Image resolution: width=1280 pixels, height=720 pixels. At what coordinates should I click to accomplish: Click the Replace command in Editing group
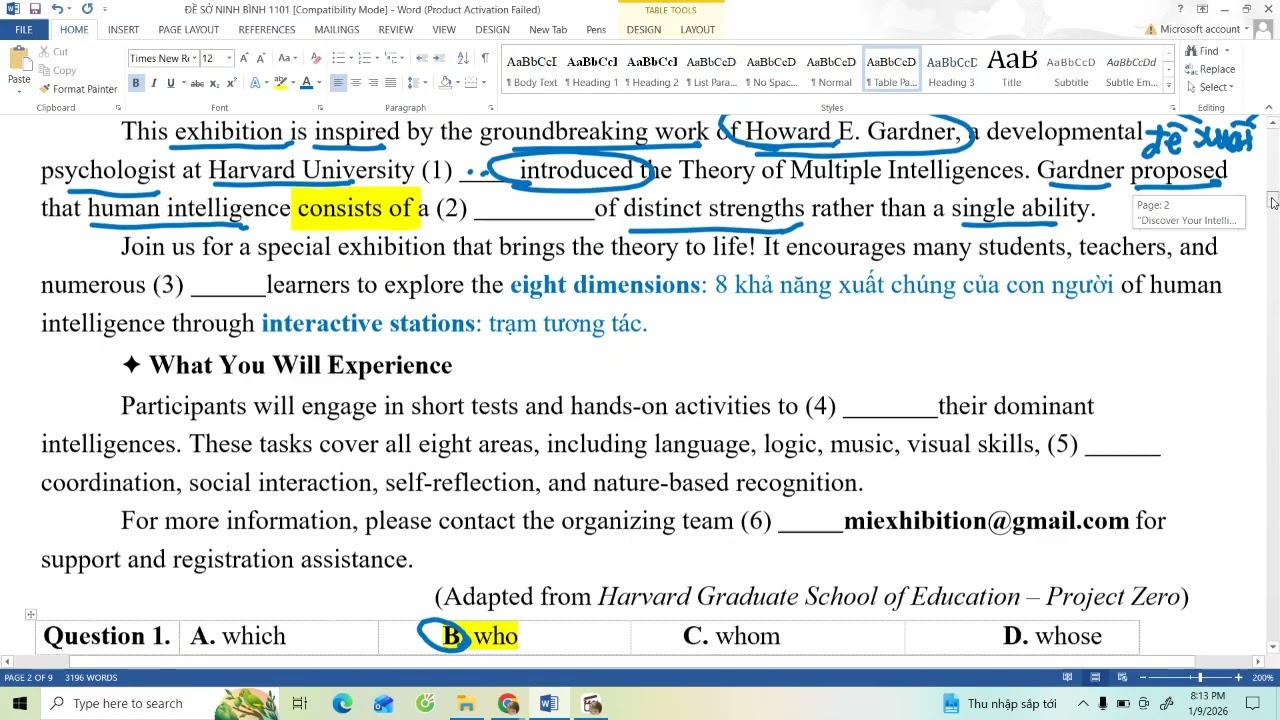[1210, 69]
